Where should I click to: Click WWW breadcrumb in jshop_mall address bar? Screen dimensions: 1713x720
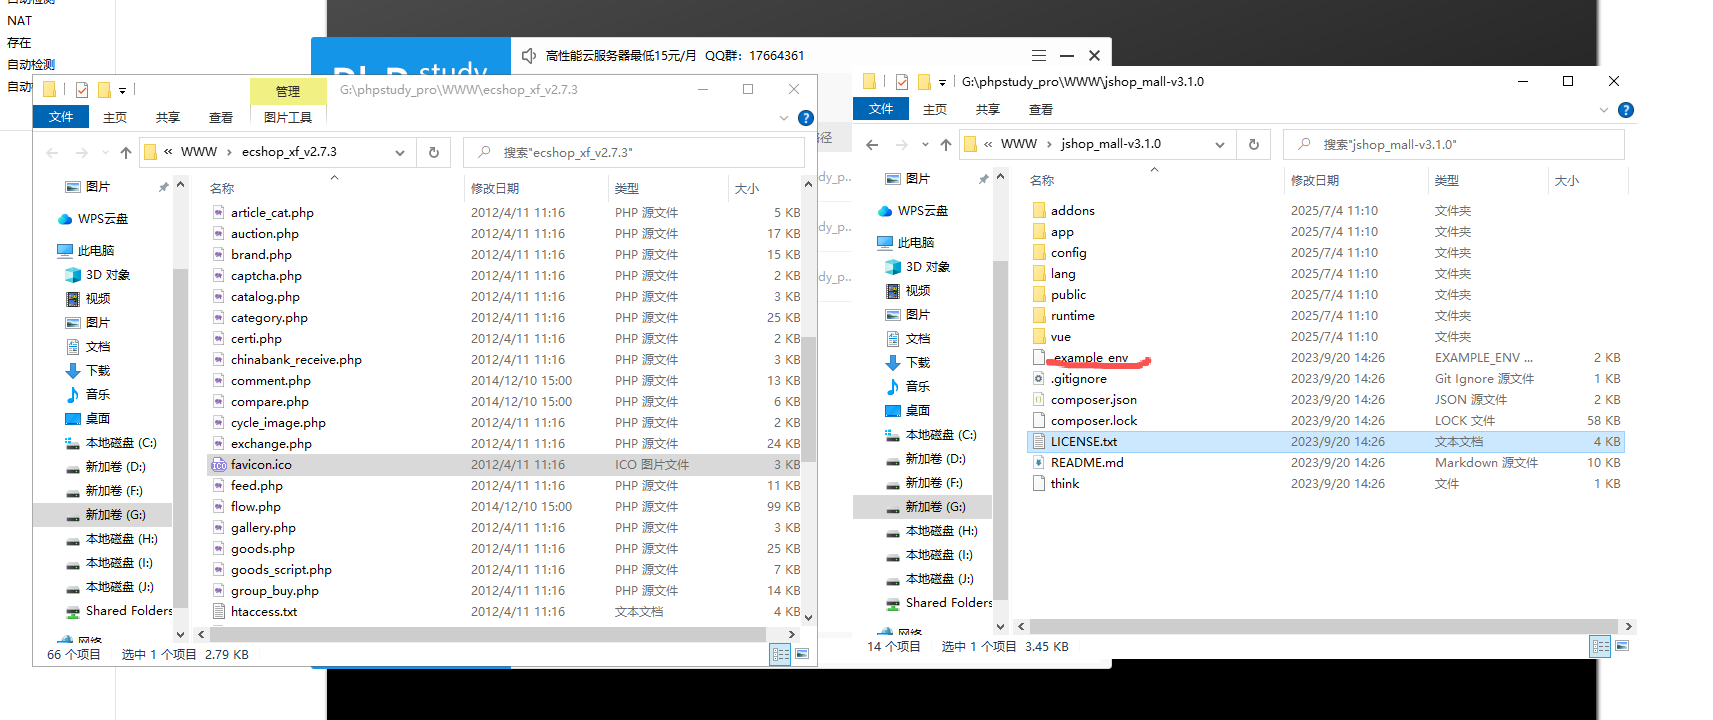1019,144
